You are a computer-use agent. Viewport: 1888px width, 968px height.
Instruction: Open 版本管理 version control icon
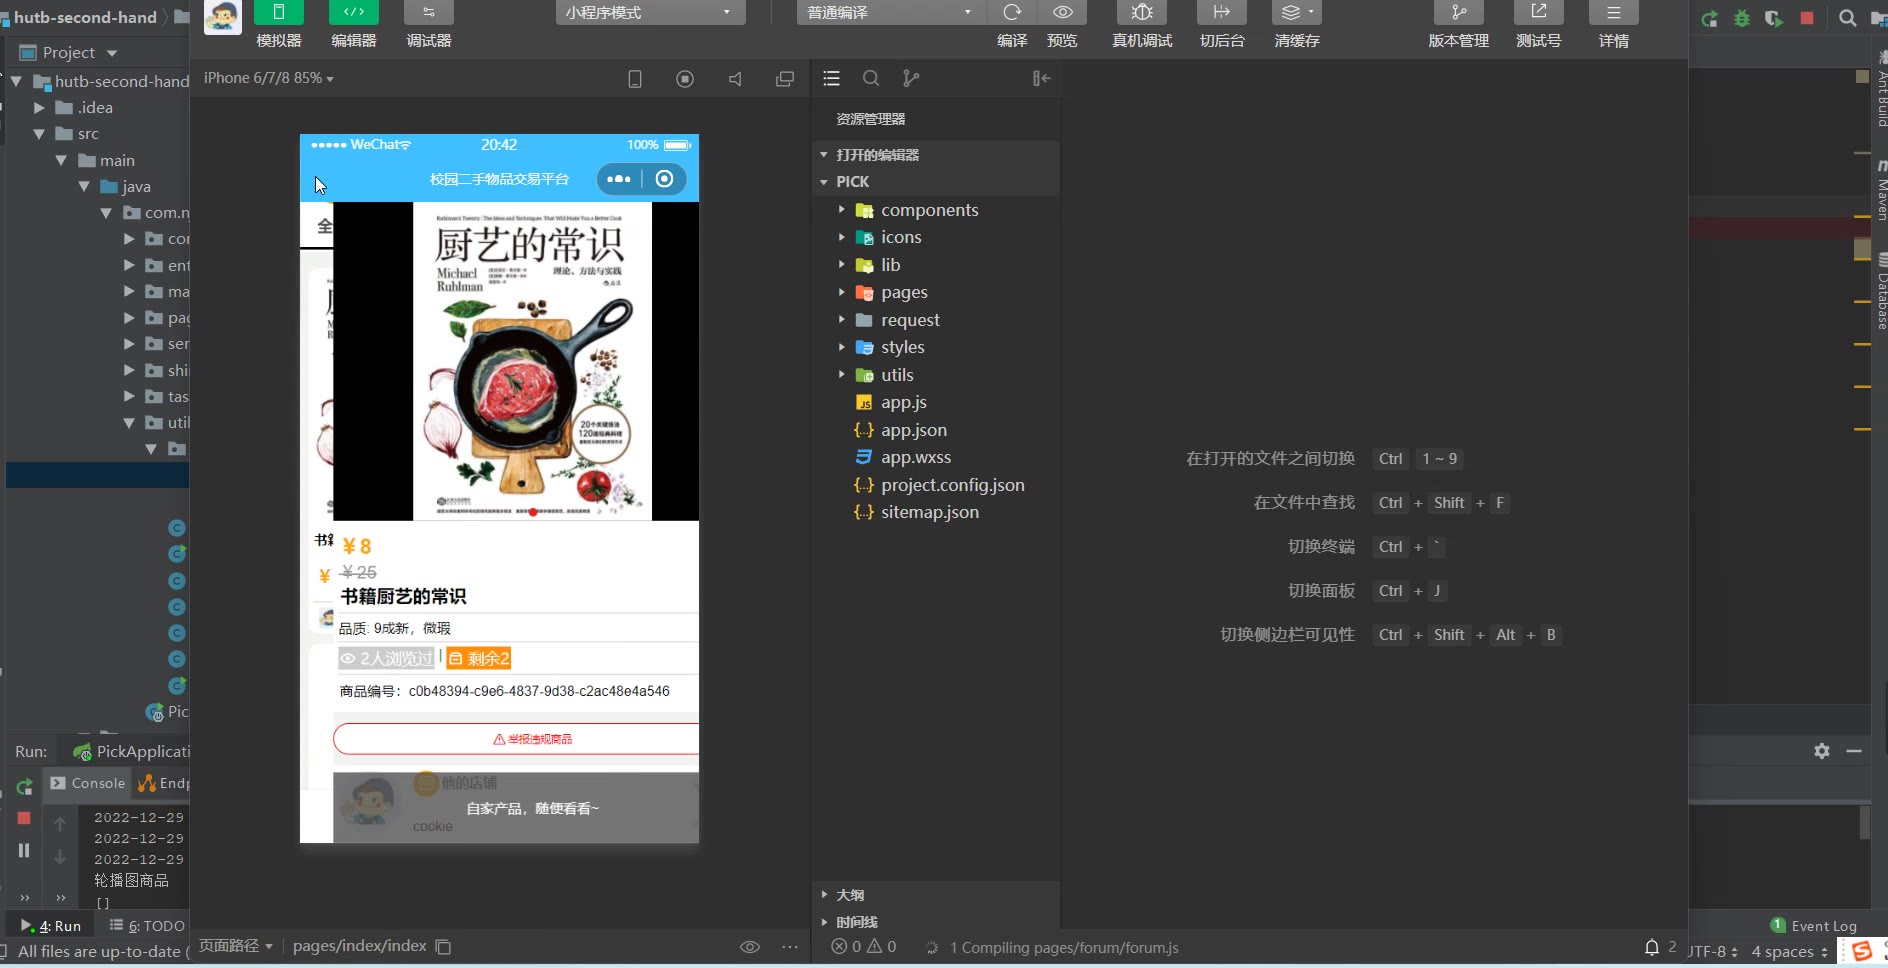click(1458, 13)
